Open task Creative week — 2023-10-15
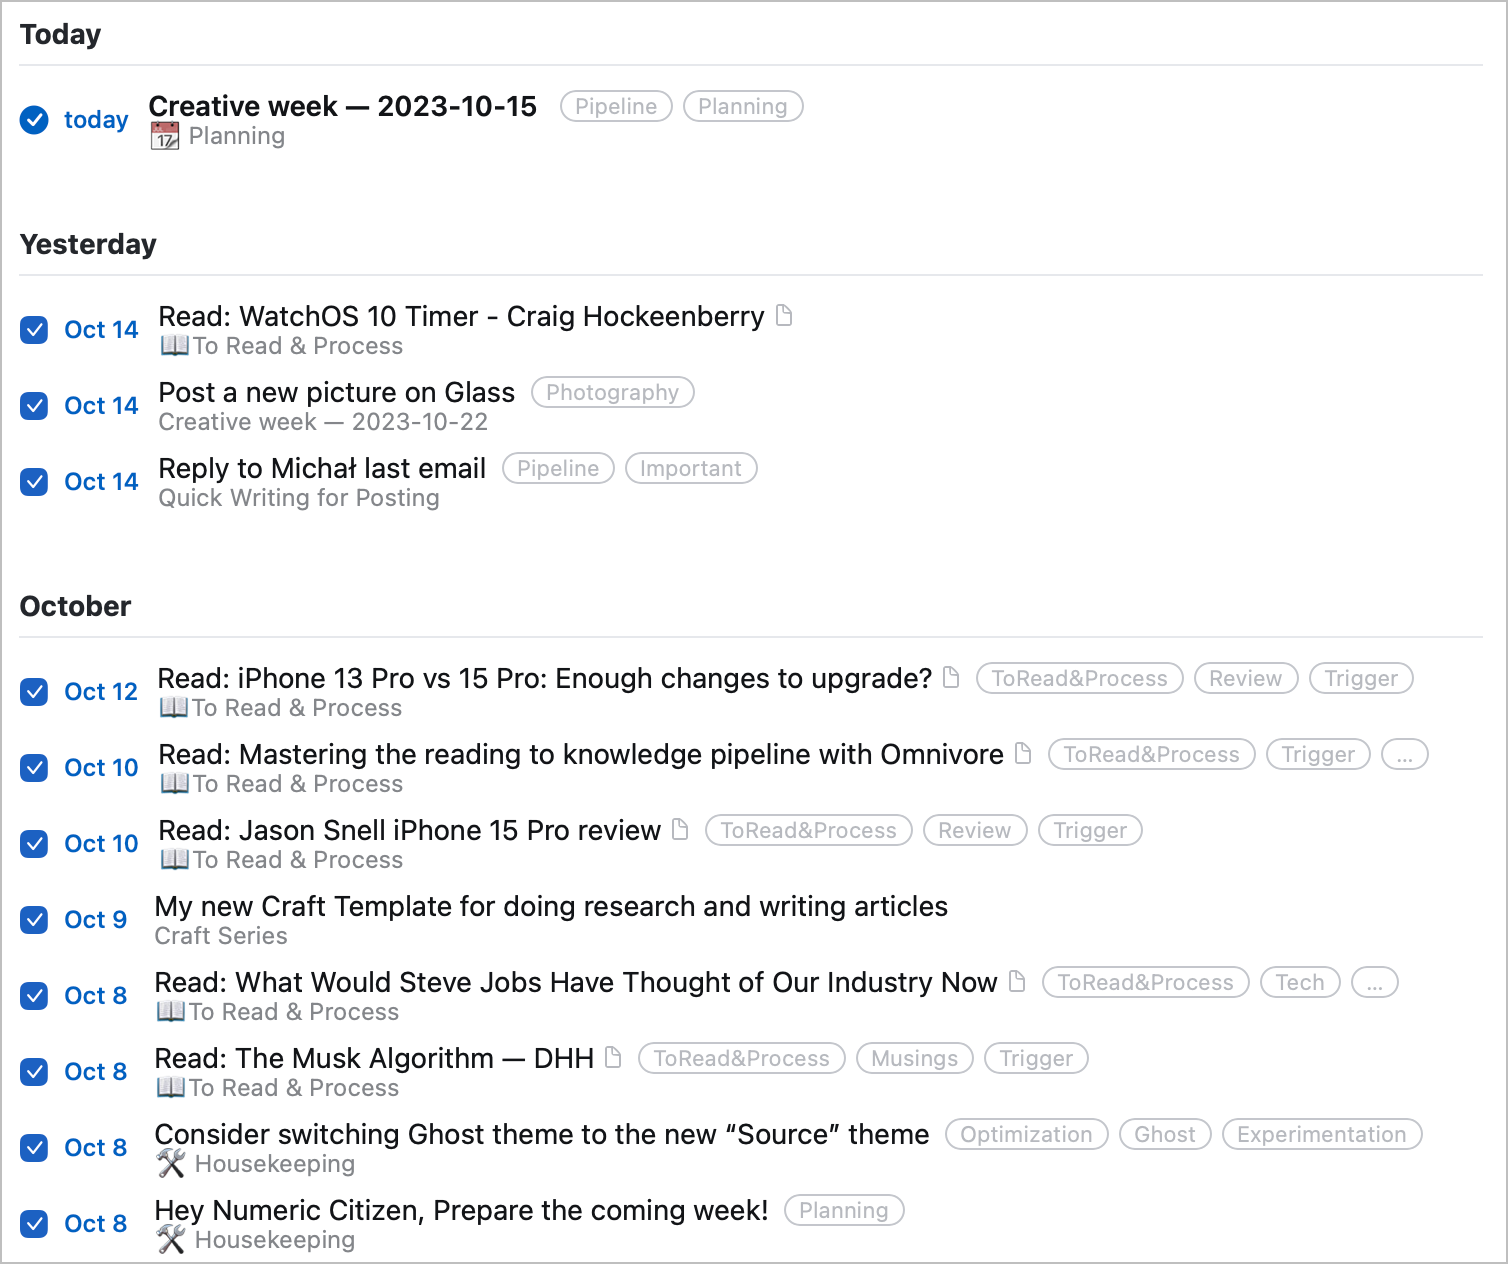 pos(343,106)
